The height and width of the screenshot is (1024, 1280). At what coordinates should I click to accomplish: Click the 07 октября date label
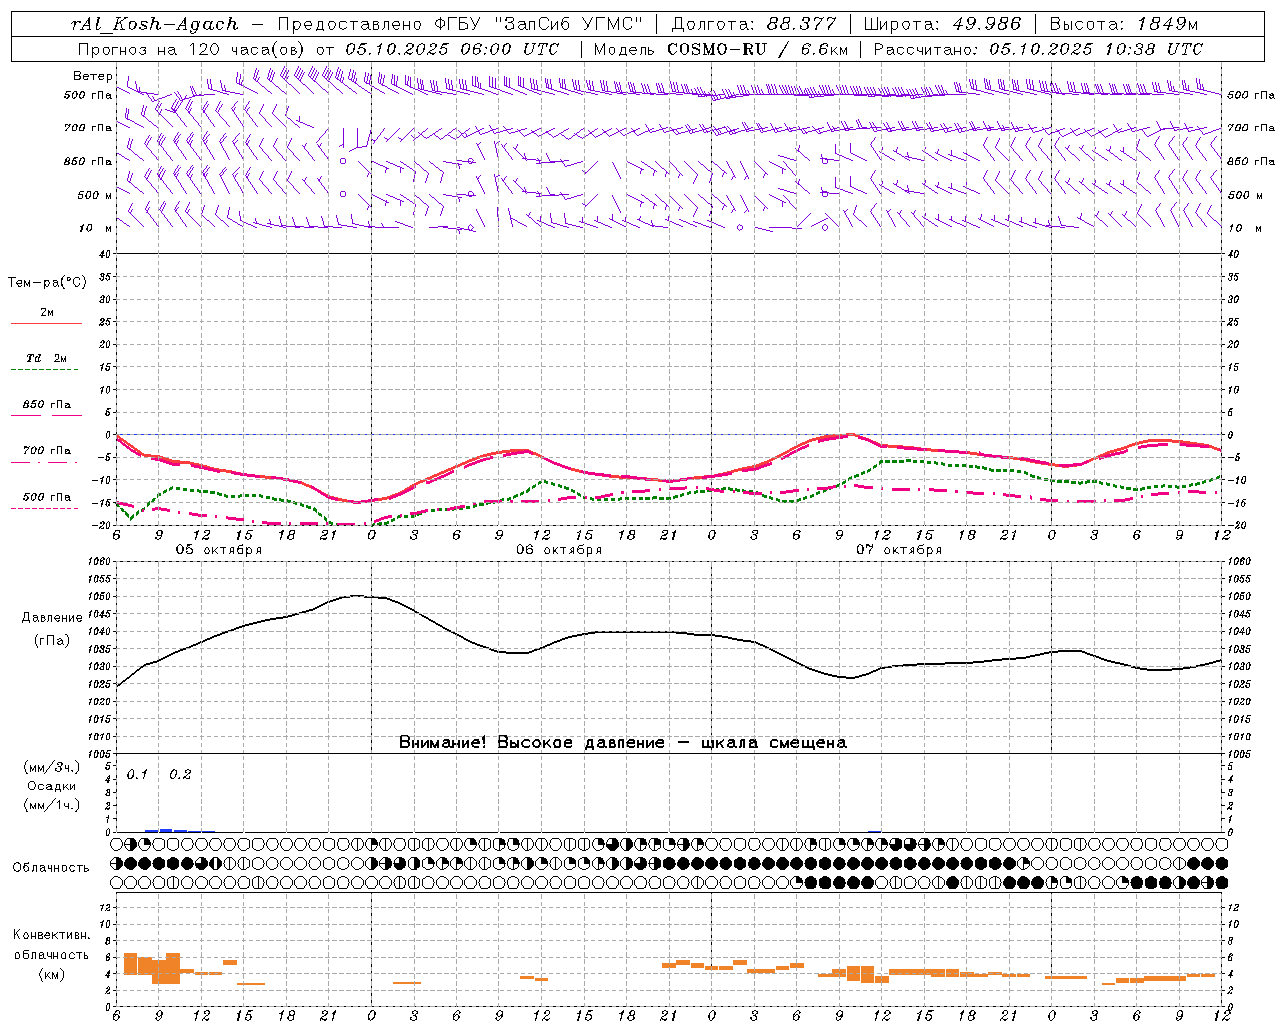click(x=899, y=550)
